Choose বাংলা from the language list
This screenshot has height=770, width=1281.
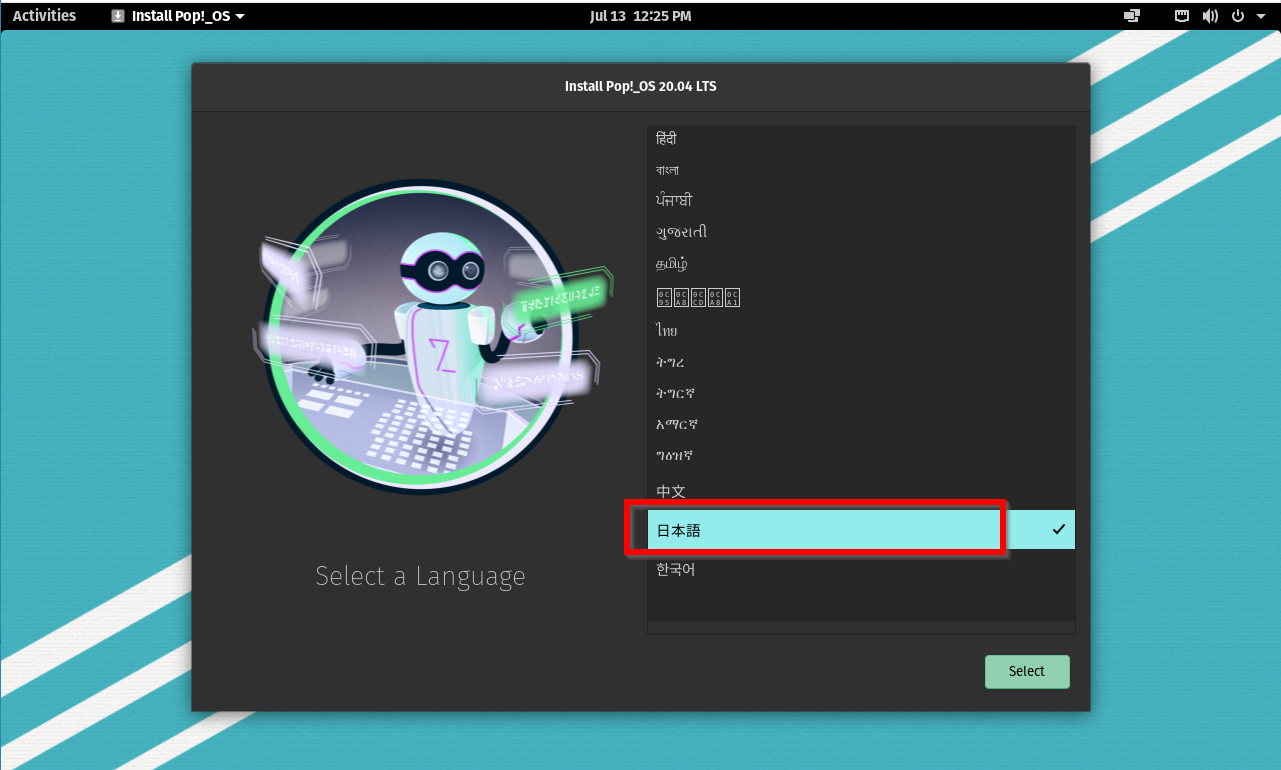pos(861,170)
